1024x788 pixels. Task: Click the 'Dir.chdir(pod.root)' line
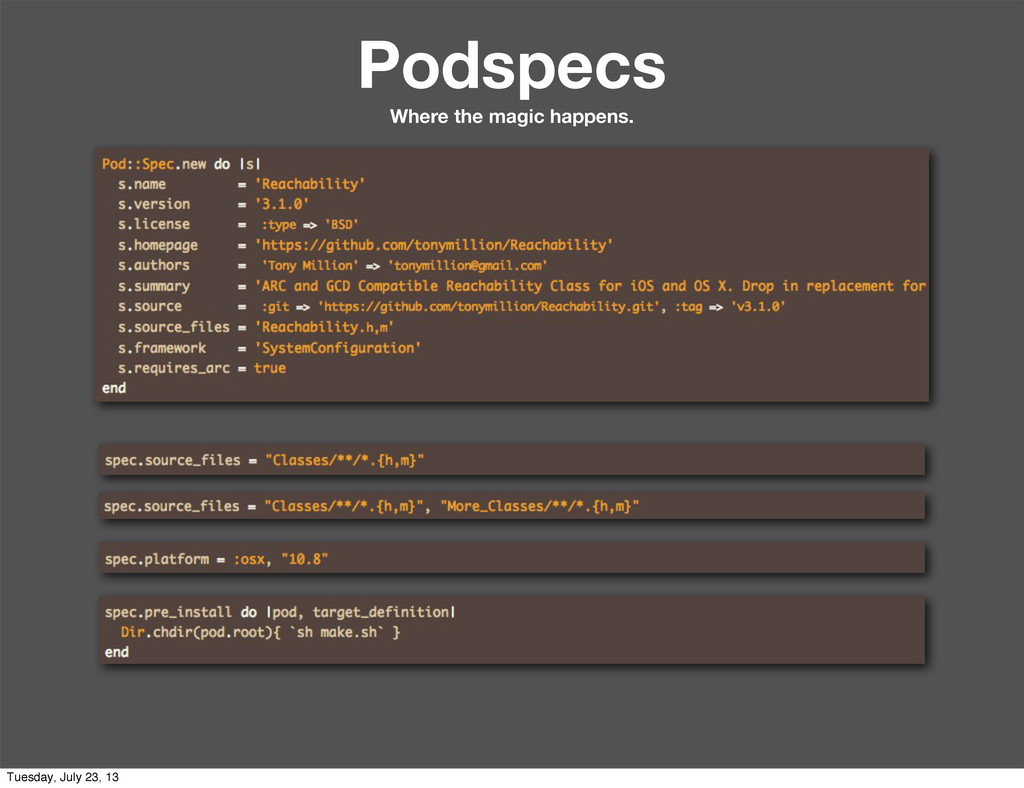(x=260, y=632)
